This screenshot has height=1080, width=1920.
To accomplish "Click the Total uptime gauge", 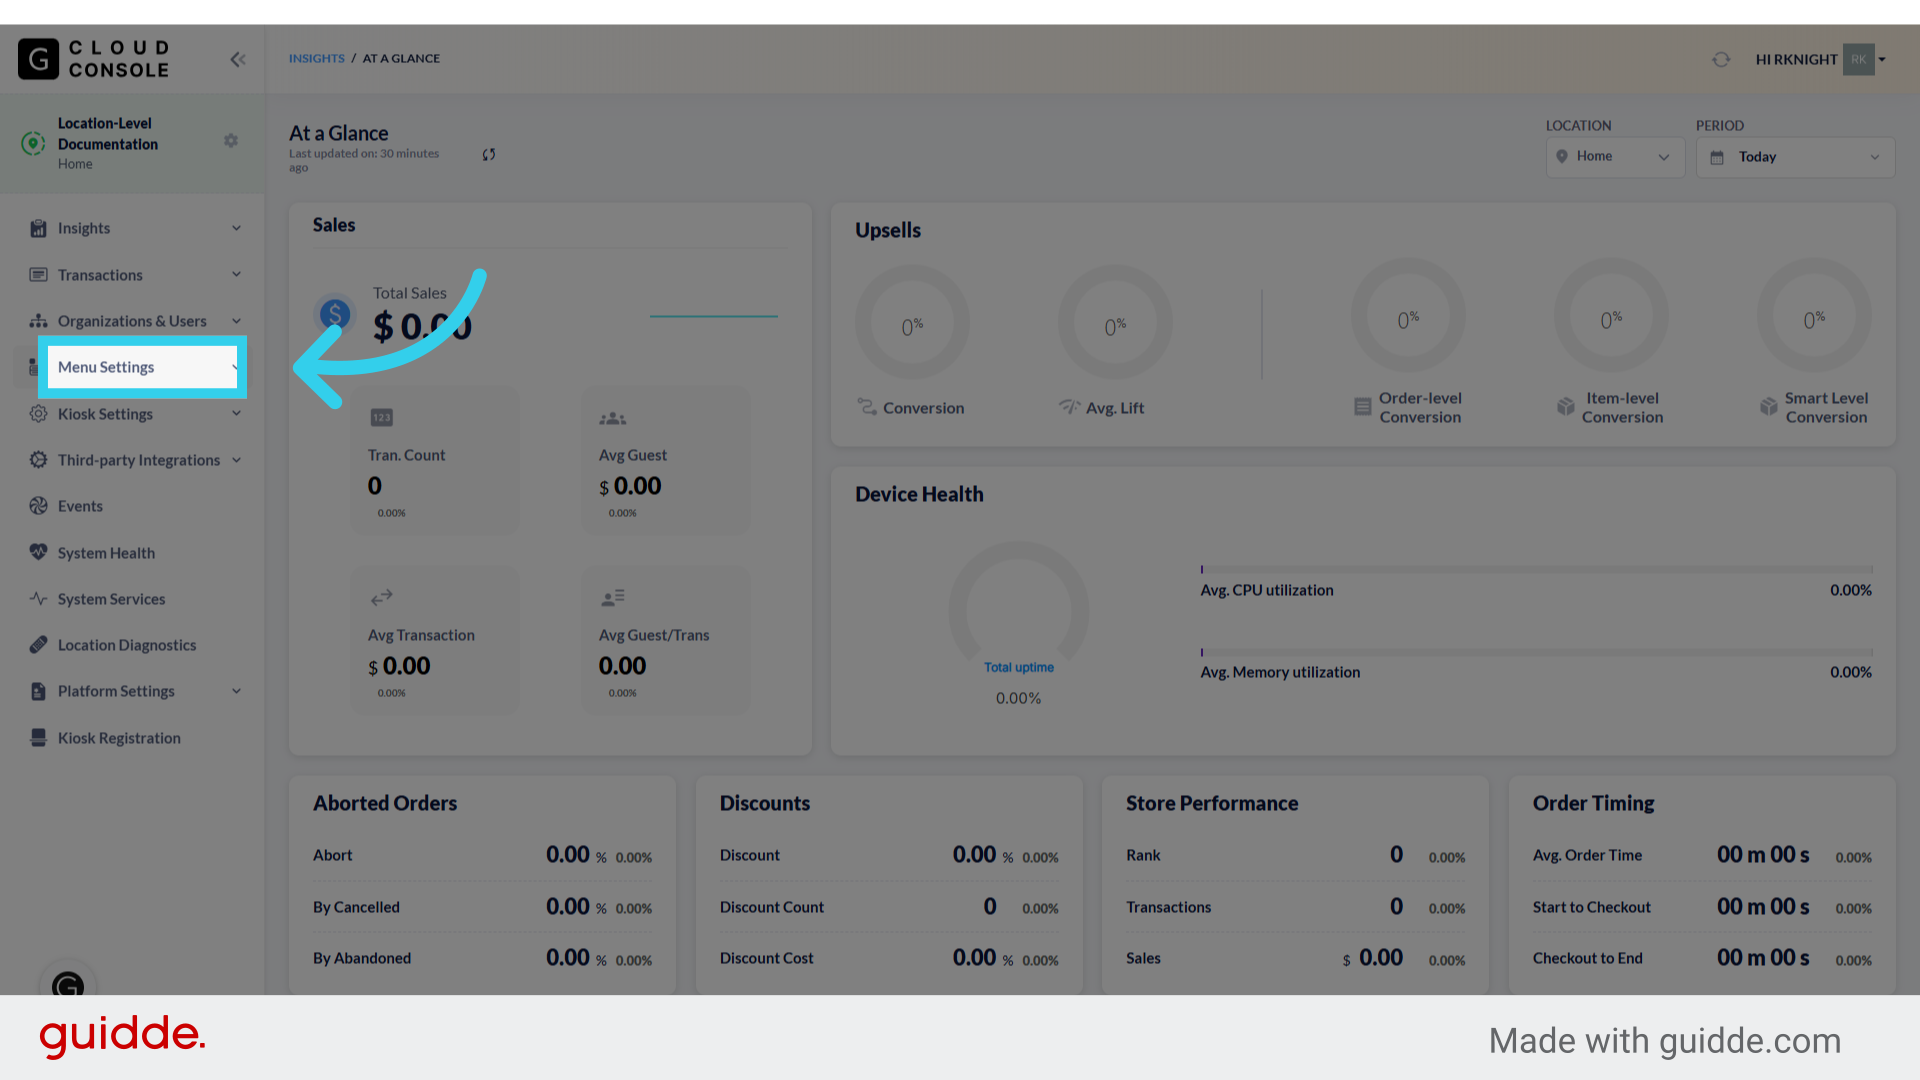I will (1018, 600).
